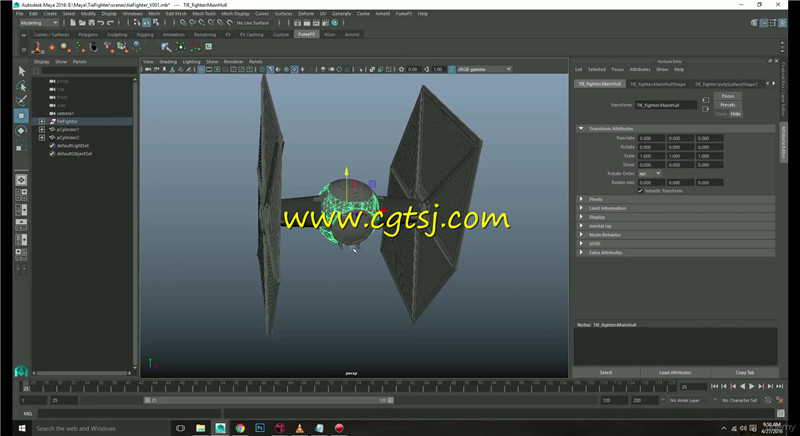The image size is (800, 436).
Task: Select TIE_fighter:MainHullShape tab
Action: (658, 84)
